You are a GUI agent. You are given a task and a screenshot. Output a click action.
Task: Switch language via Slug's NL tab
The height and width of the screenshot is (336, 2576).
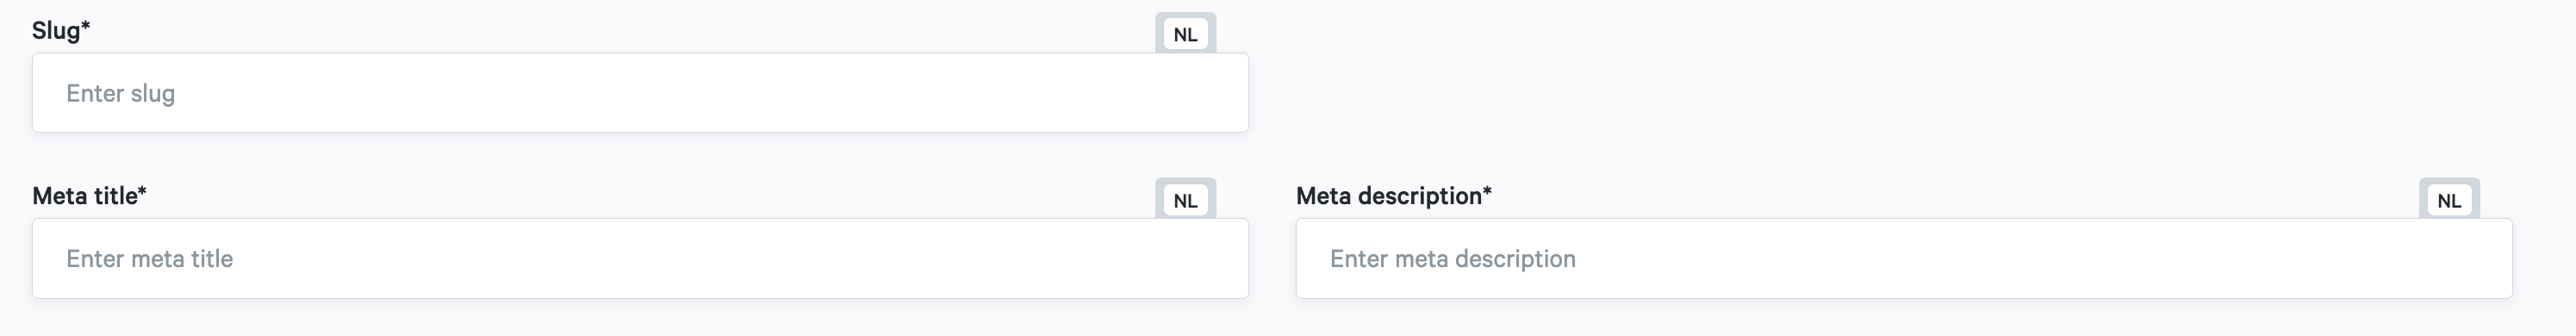pos(1186,34)
